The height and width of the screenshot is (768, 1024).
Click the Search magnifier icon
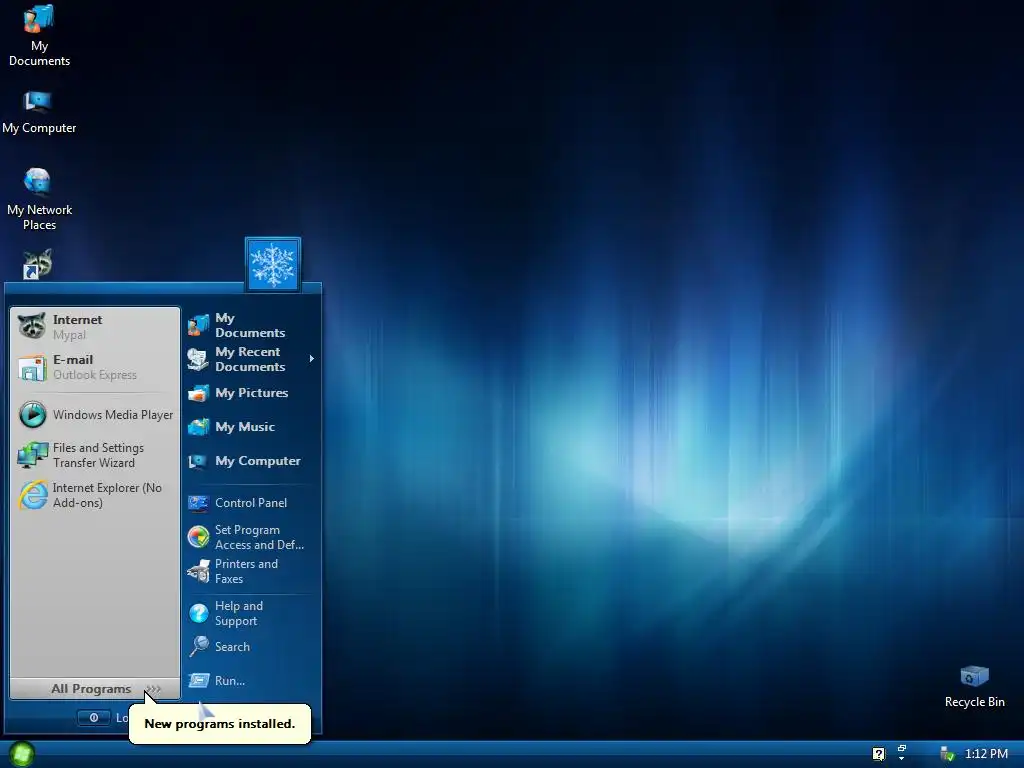(x=198, y=647)
